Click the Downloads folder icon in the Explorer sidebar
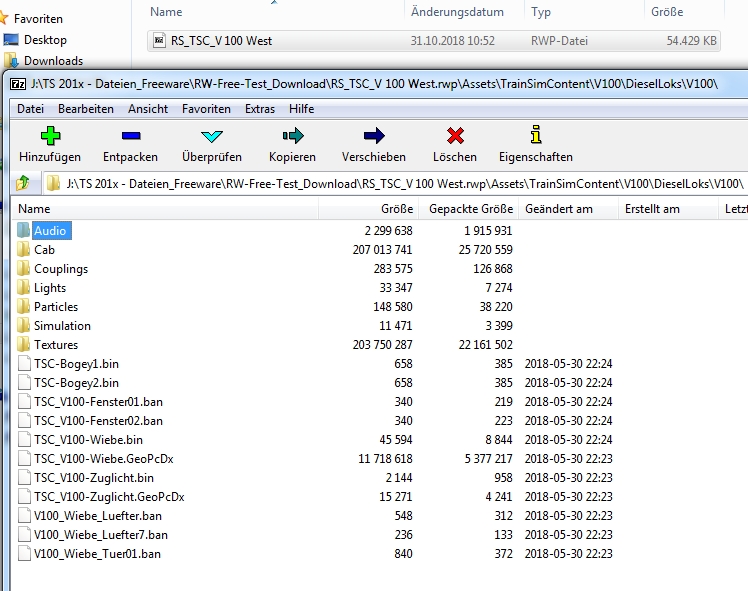 click(x=11, y=61)
